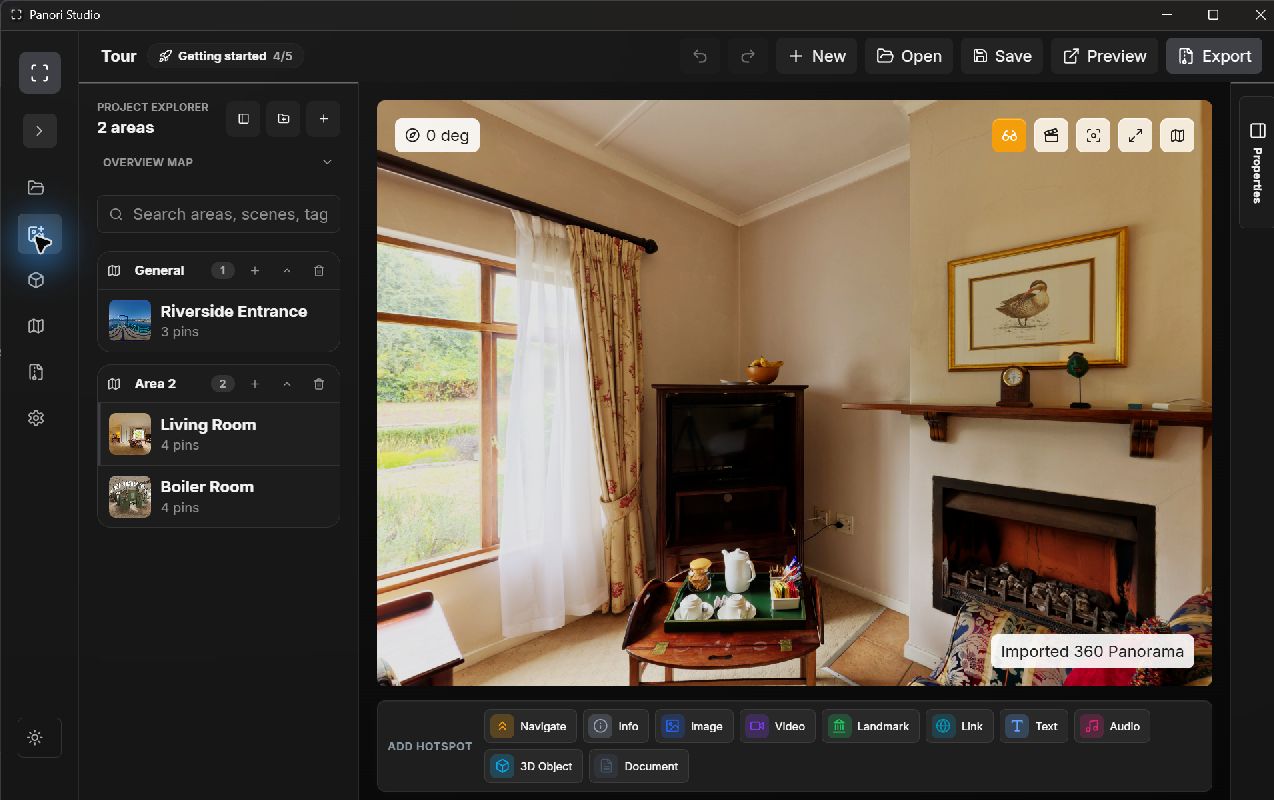
Task: Select the Riverside Entrance scene
Action: 218,320
